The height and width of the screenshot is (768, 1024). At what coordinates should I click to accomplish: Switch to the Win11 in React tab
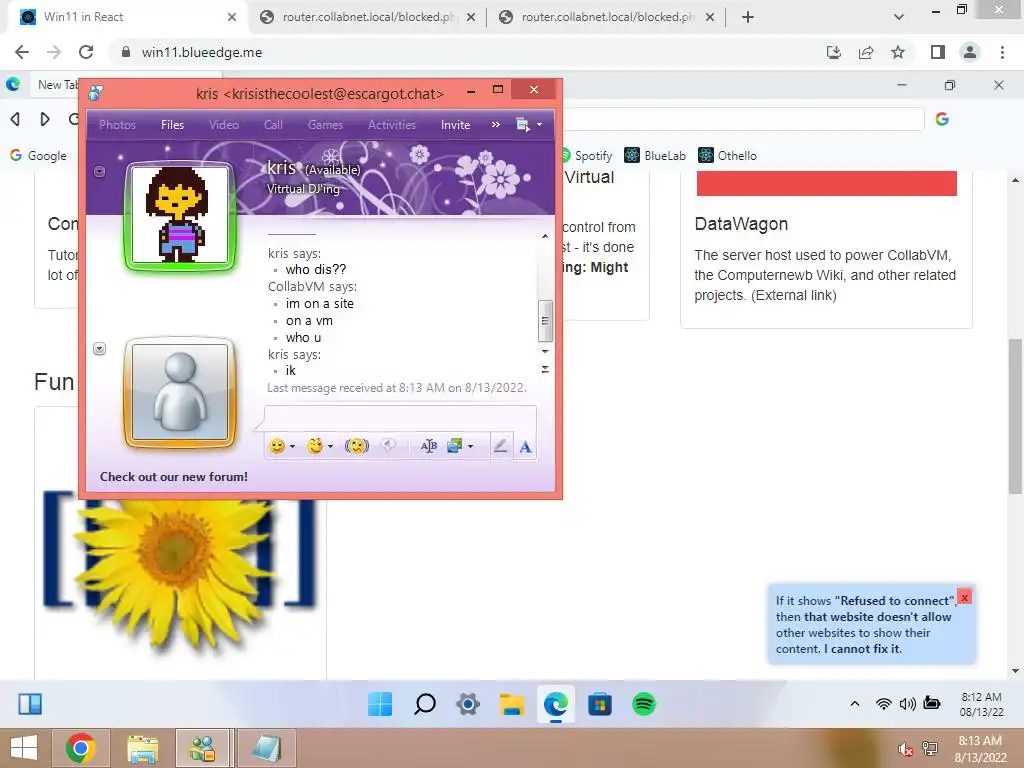coord(124,17)
